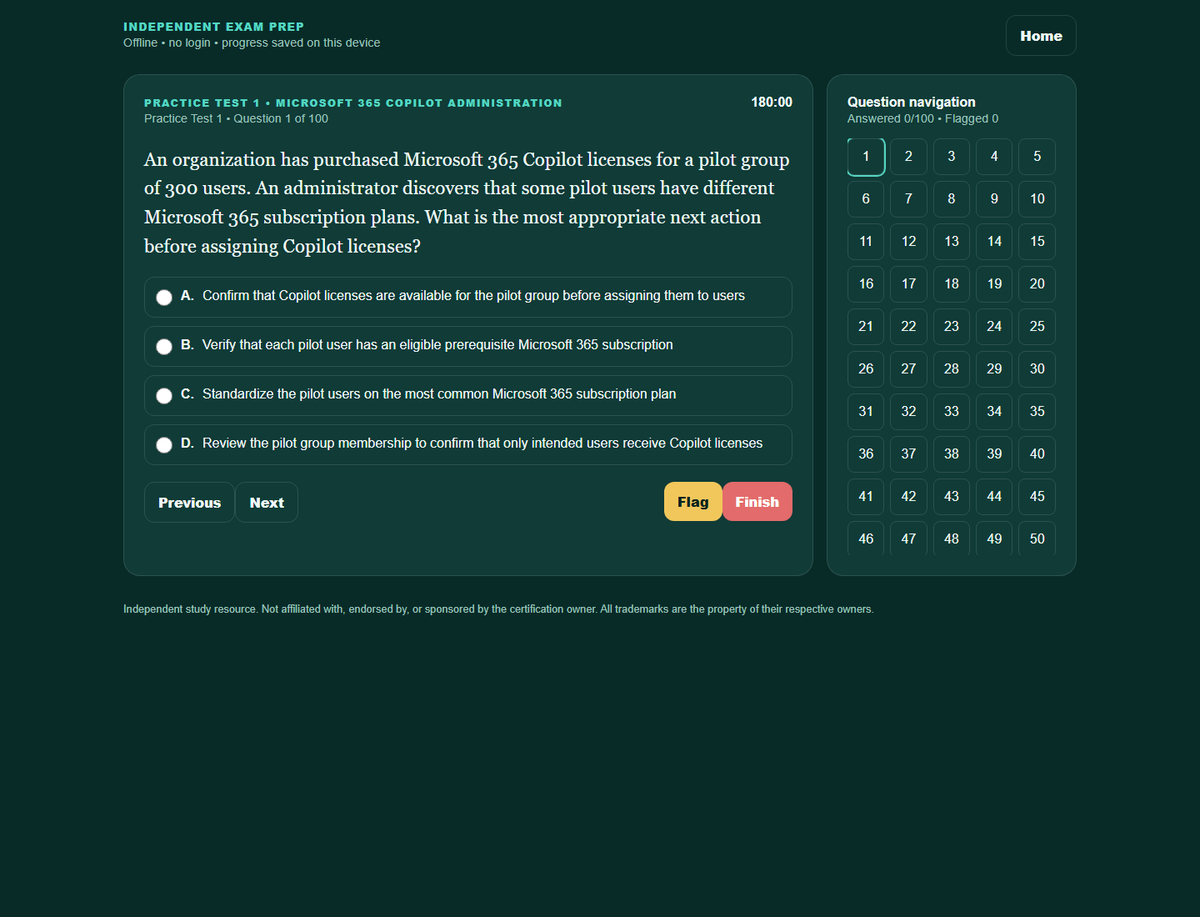
Task: Go to question 30
Action: pos(1037,368)
